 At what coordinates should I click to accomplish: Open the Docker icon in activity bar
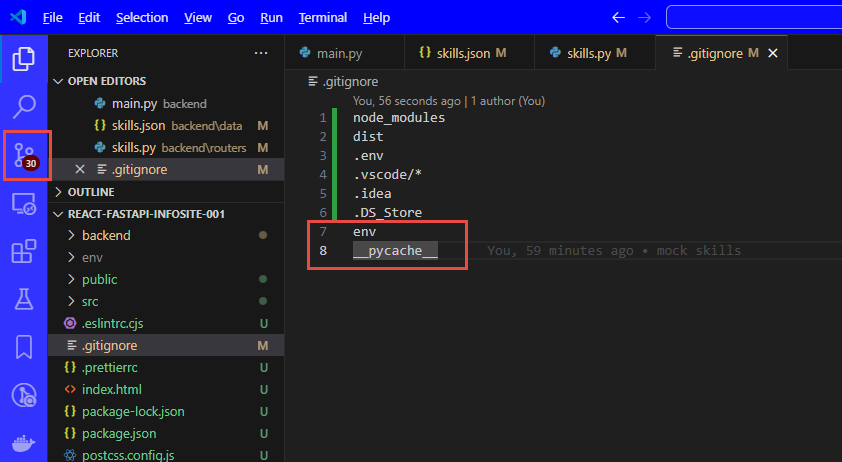[24, 443]
